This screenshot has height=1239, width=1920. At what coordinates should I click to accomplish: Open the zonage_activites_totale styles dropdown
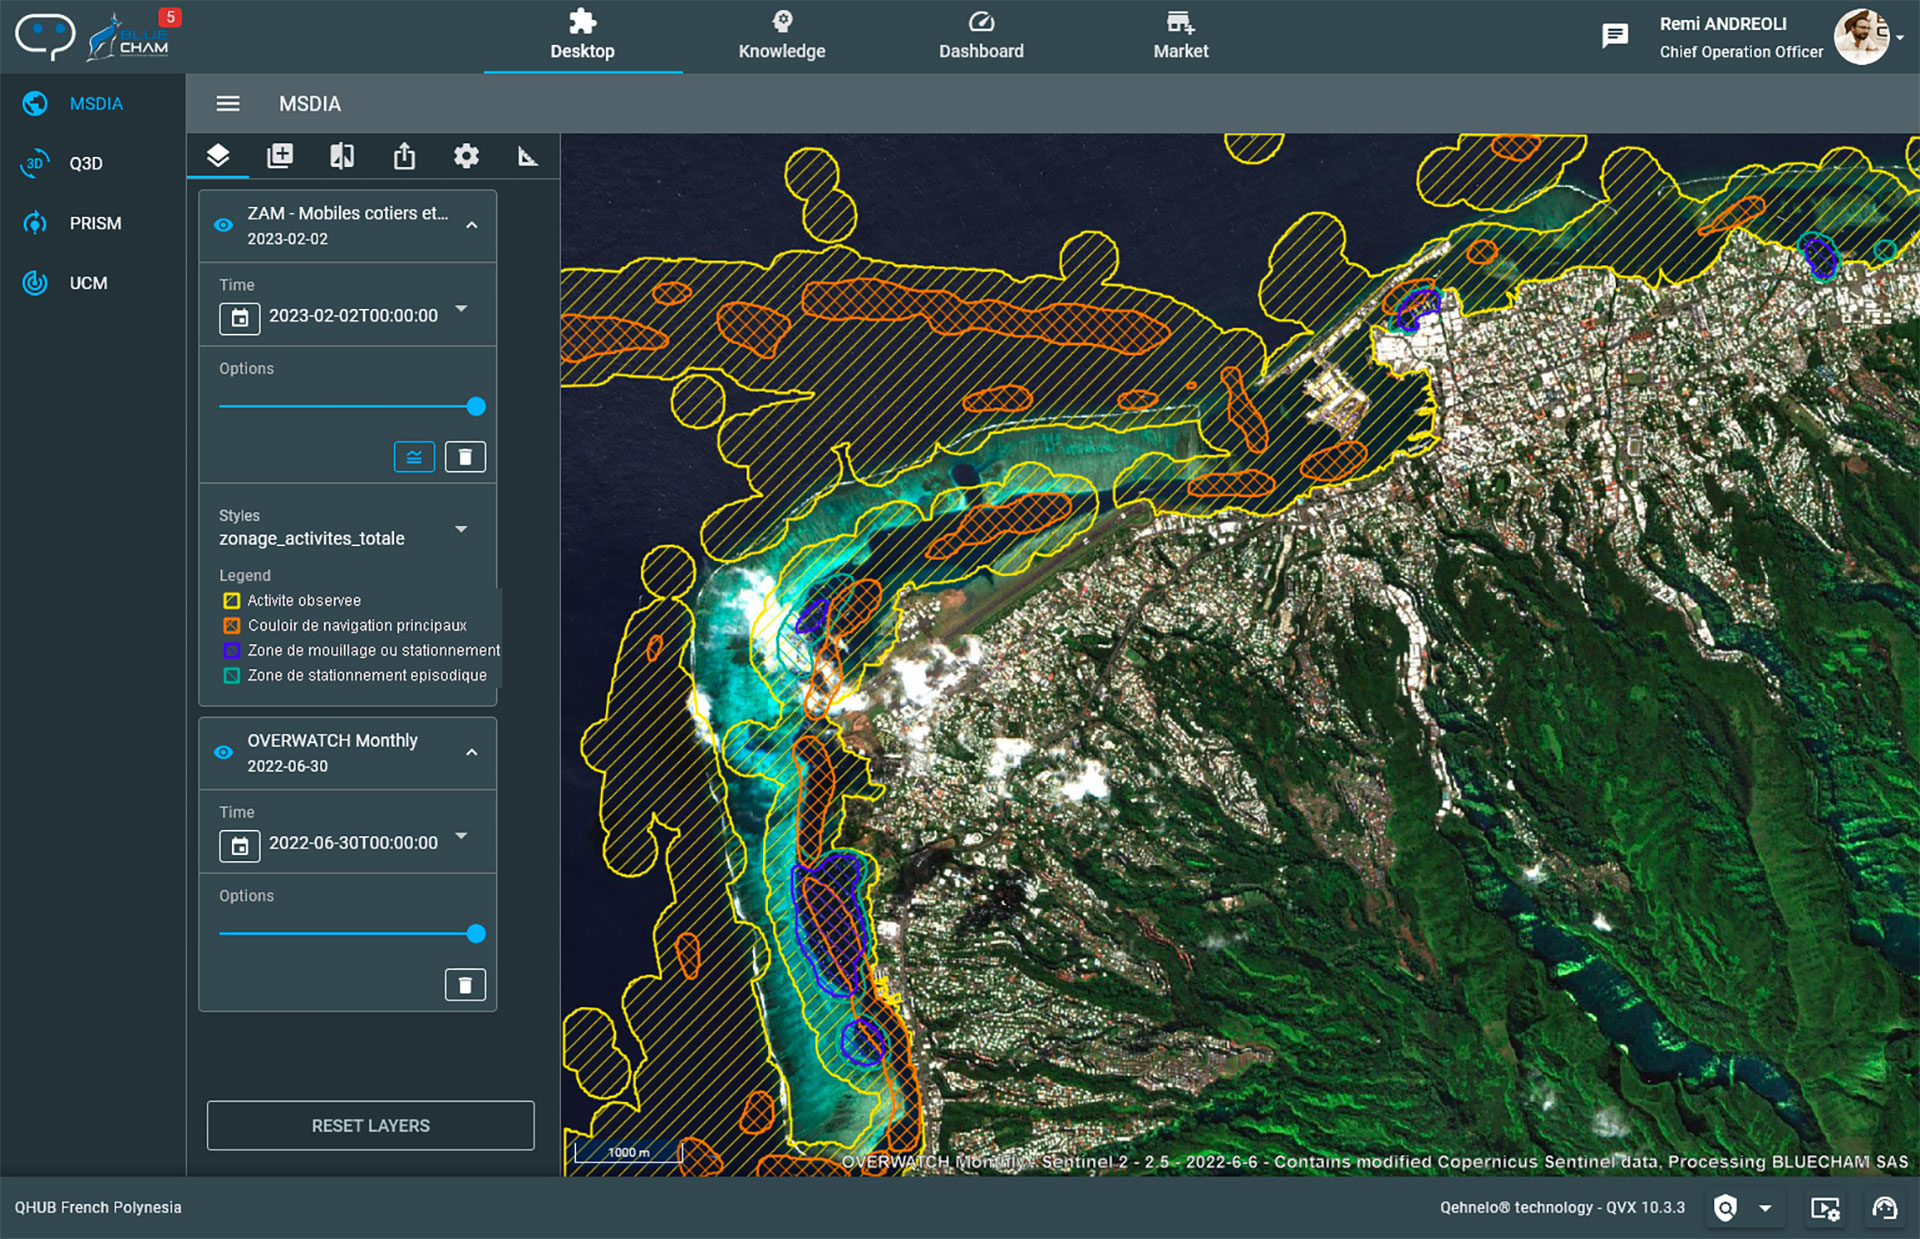(x=461, y=529)
